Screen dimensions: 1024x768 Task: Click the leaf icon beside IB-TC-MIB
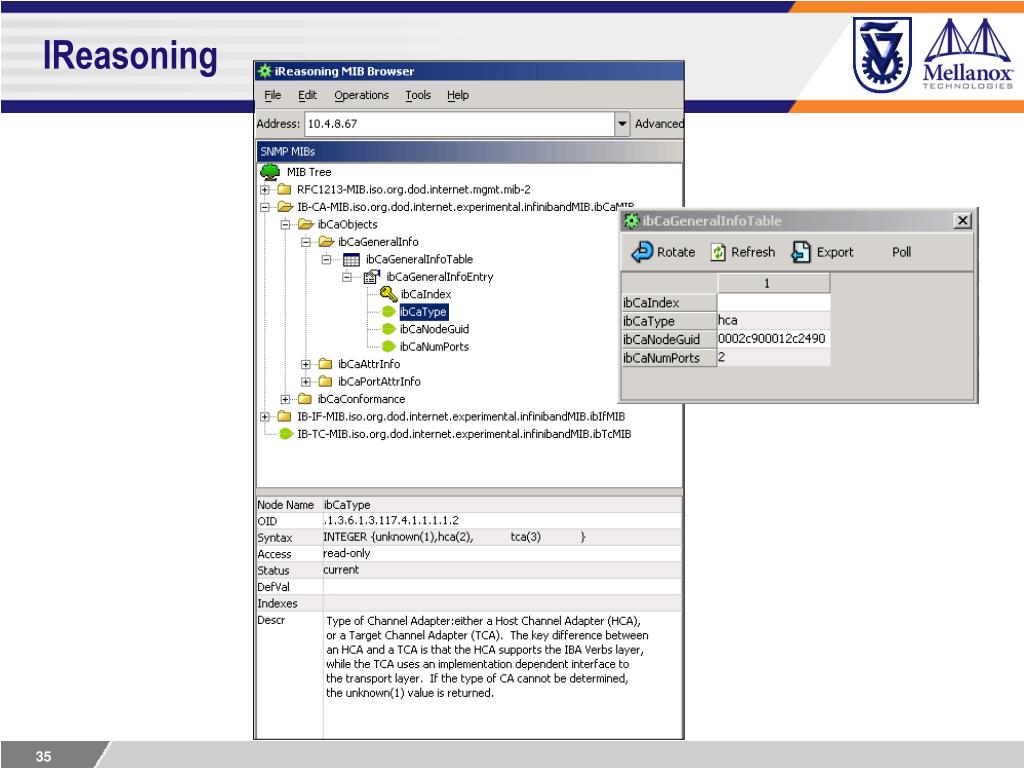tap(285, 434)
